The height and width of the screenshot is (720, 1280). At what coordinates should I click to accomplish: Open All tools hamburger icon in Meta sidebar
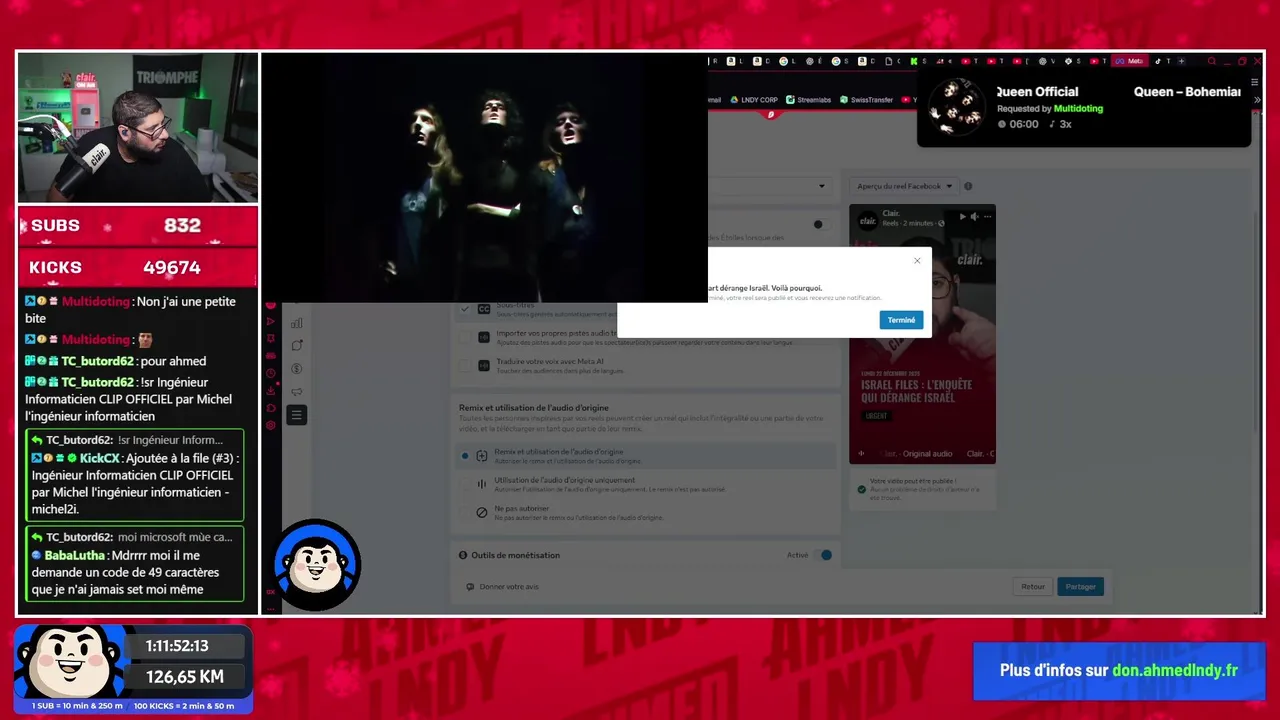[297, 415]
